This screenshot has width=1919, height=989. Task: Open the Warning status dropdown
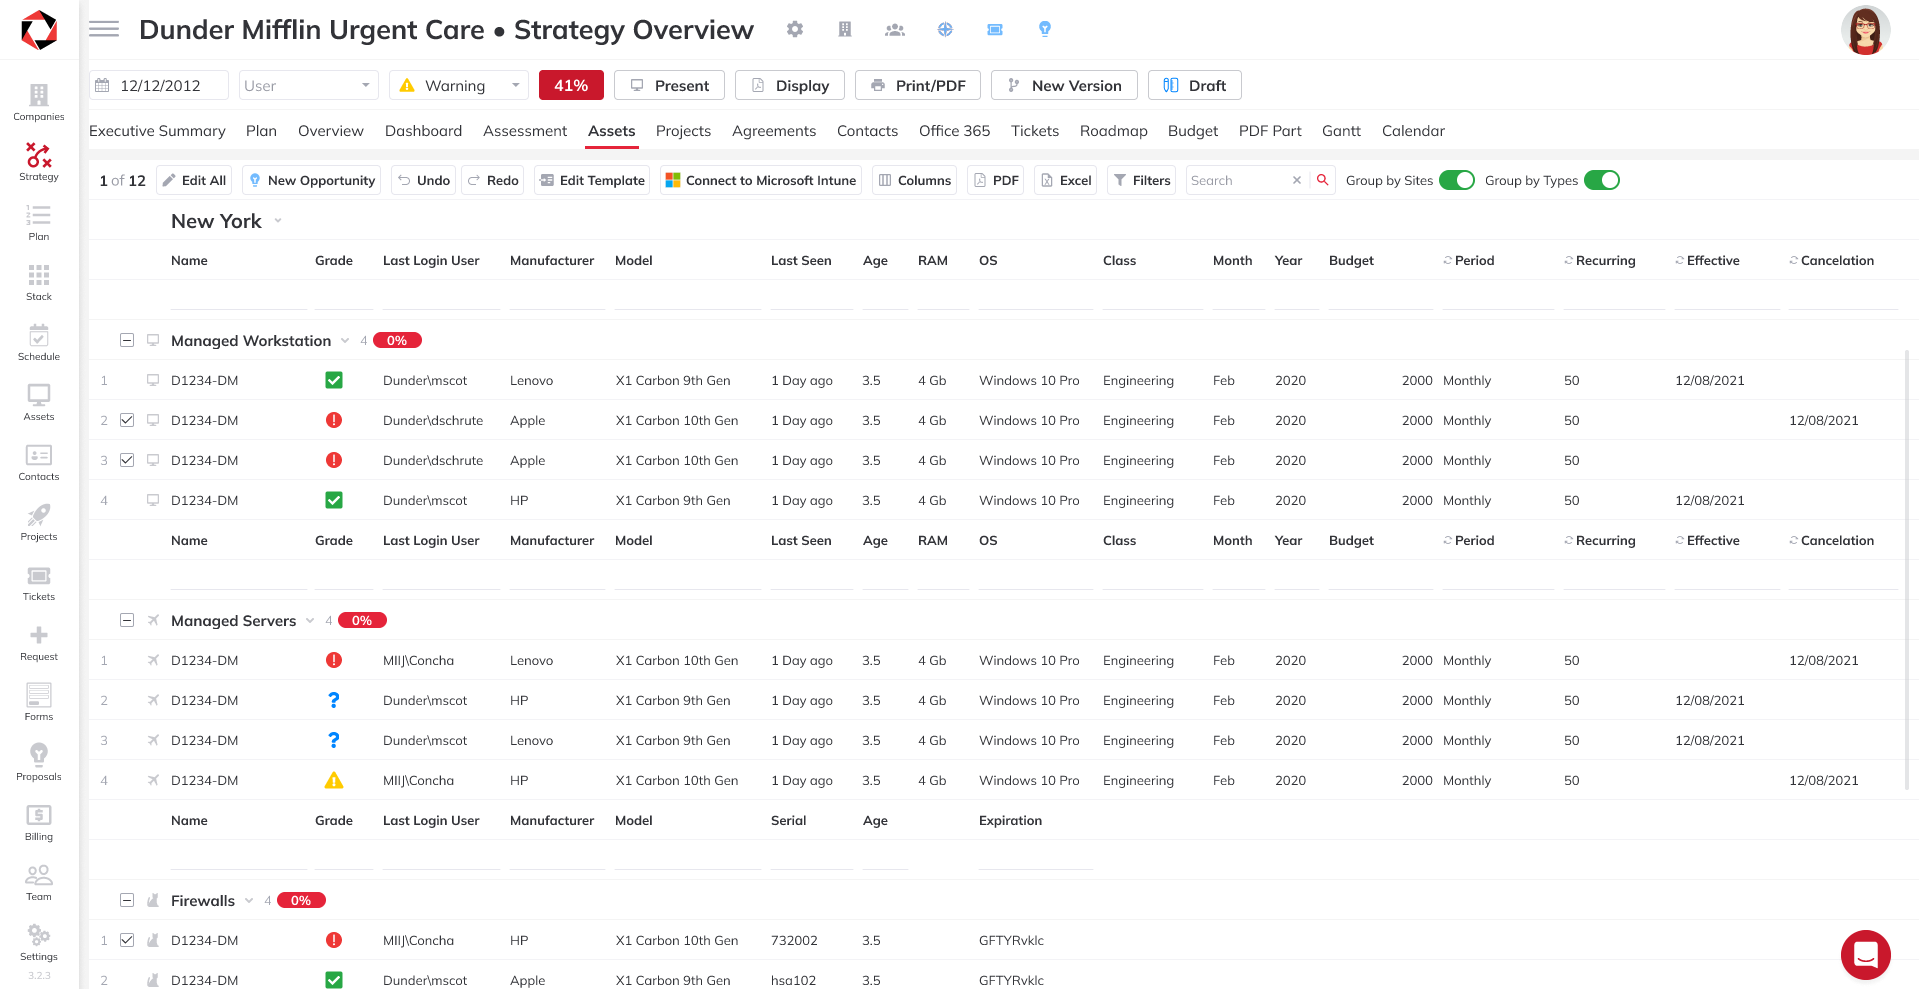click(x=459, y=85)
